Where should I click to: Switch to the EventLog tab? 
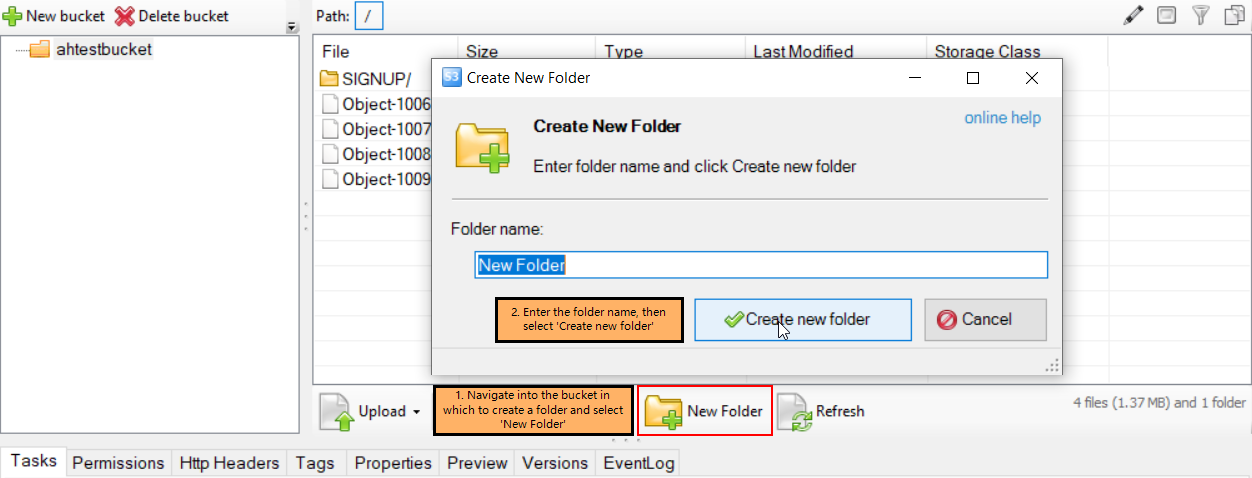(x=637, y=463)
